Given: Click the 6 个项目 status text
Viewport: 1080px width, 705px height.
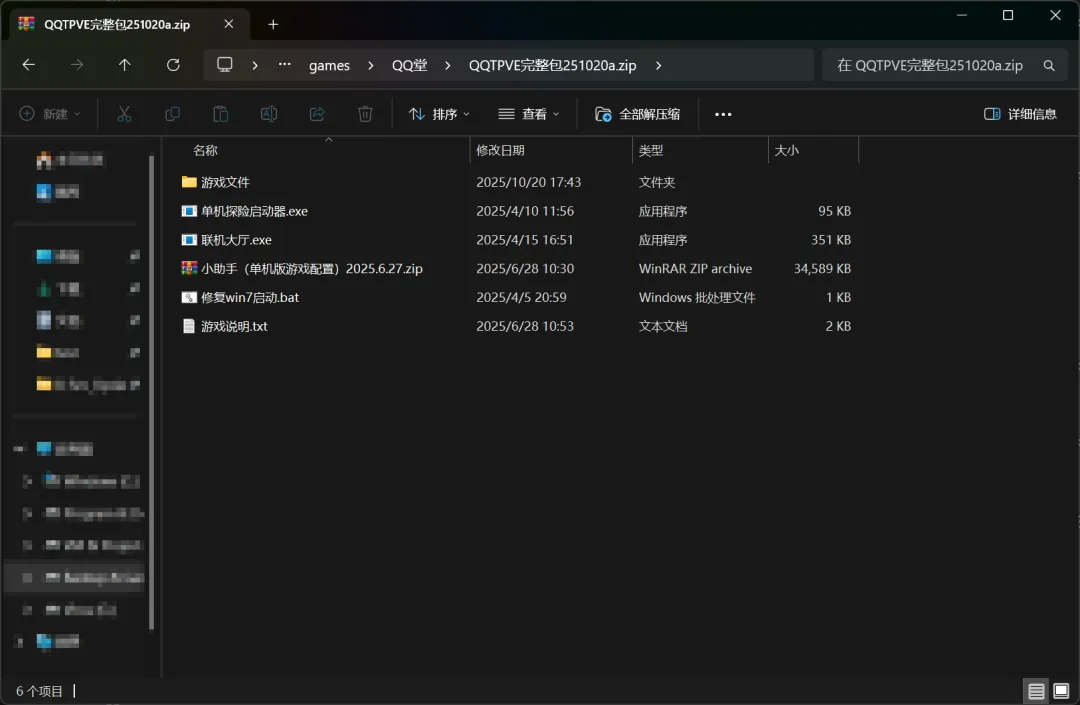Looking at the screenshot, I should coord(39,691).
